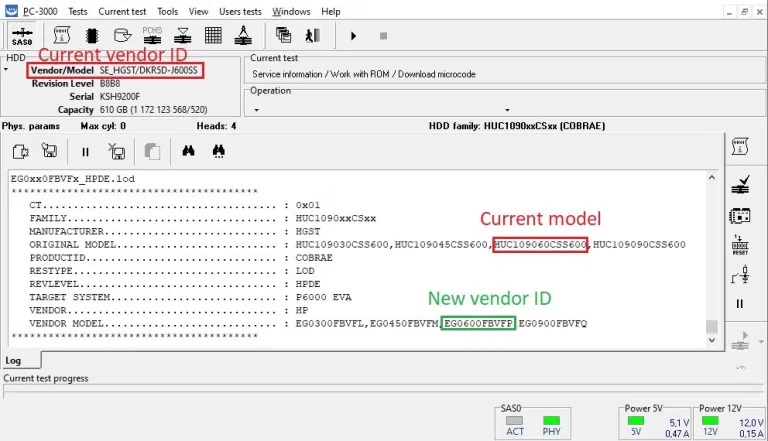Click the log vertical scrollbar down arrow
The width and height of the screenshot is (768, 441).
(711, 341)
